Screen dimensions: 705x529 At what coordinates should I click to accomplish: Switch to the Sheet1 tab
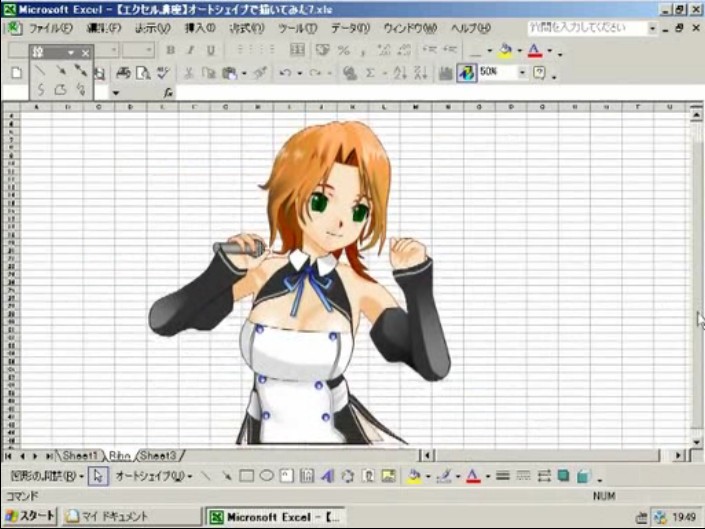click(x=80, y=456)
